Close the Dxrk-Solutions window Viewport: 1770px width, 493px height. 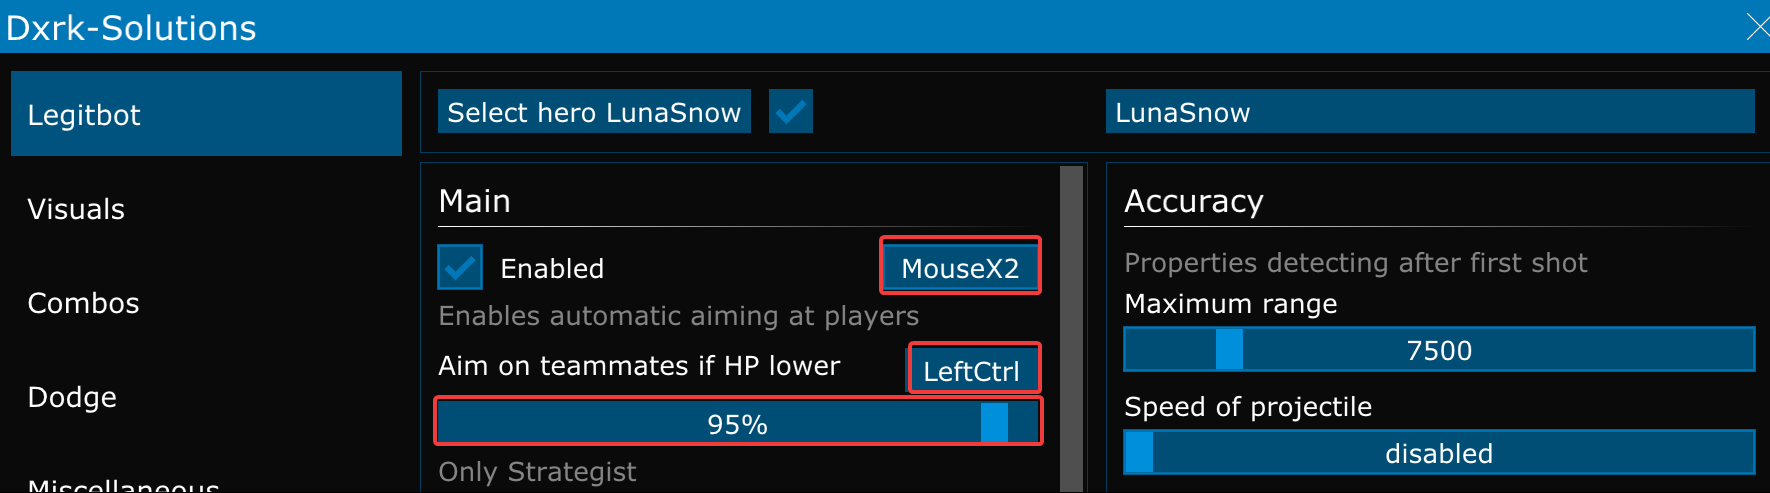pos(1756,27)
